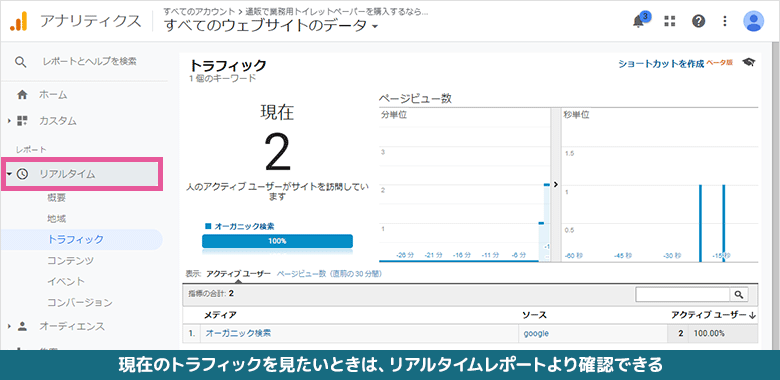Click the Google Analytics logo icon
Screen dimensions: 780x380
(x=19, y=21)
